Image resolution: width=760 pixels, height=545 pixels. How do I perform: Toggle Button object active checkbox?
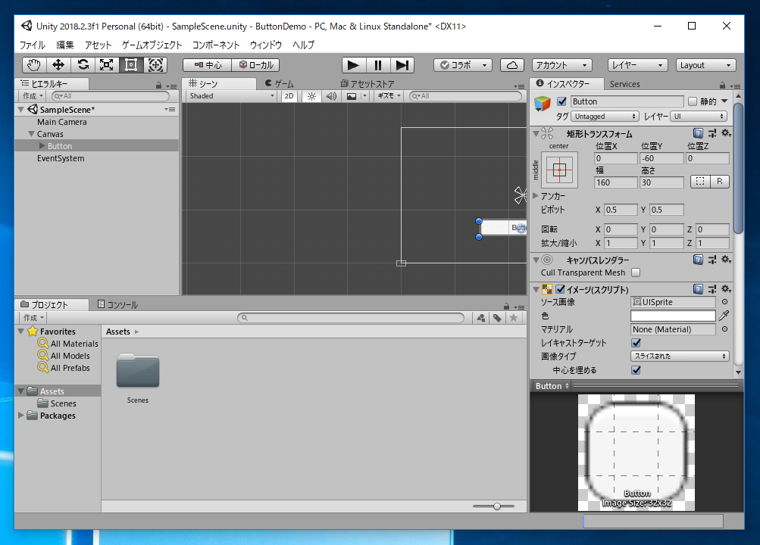click(562, 101)
